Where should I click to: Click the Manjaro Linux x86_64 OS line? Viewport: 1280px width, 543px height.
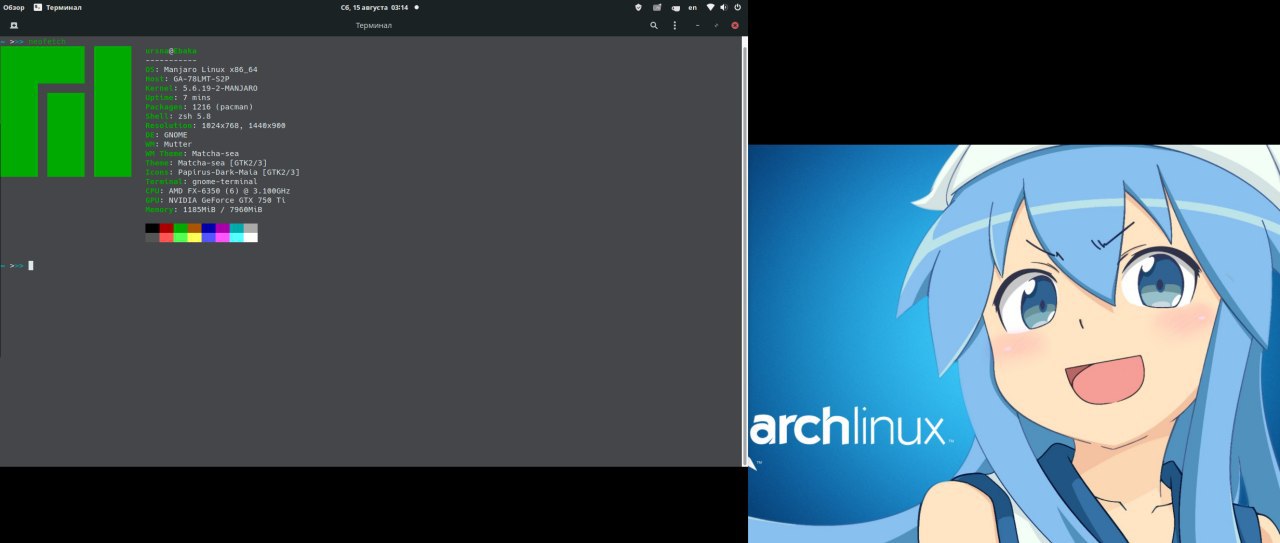(201, 69)
